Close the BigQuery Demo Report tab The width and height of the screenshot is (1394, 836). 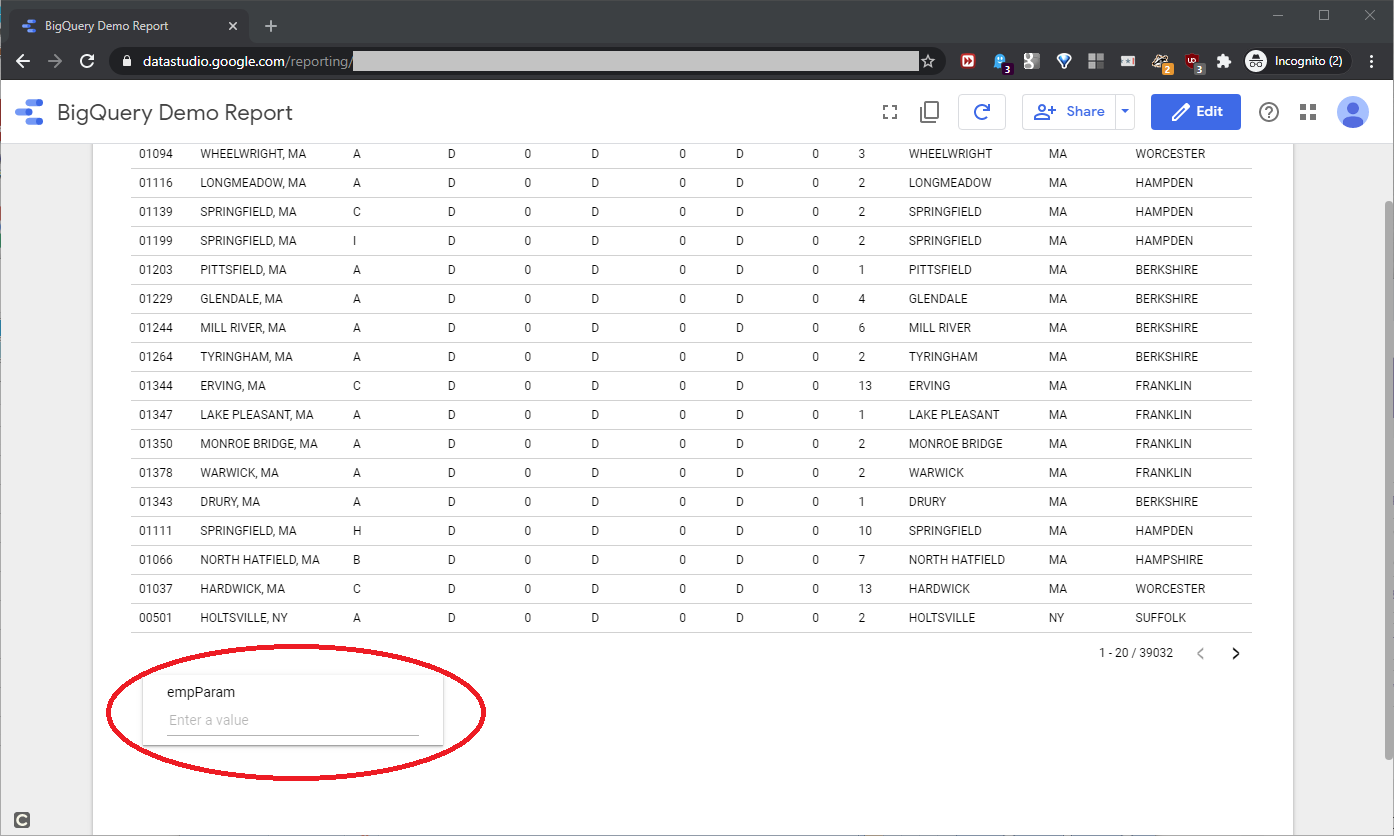coord(234,26)
